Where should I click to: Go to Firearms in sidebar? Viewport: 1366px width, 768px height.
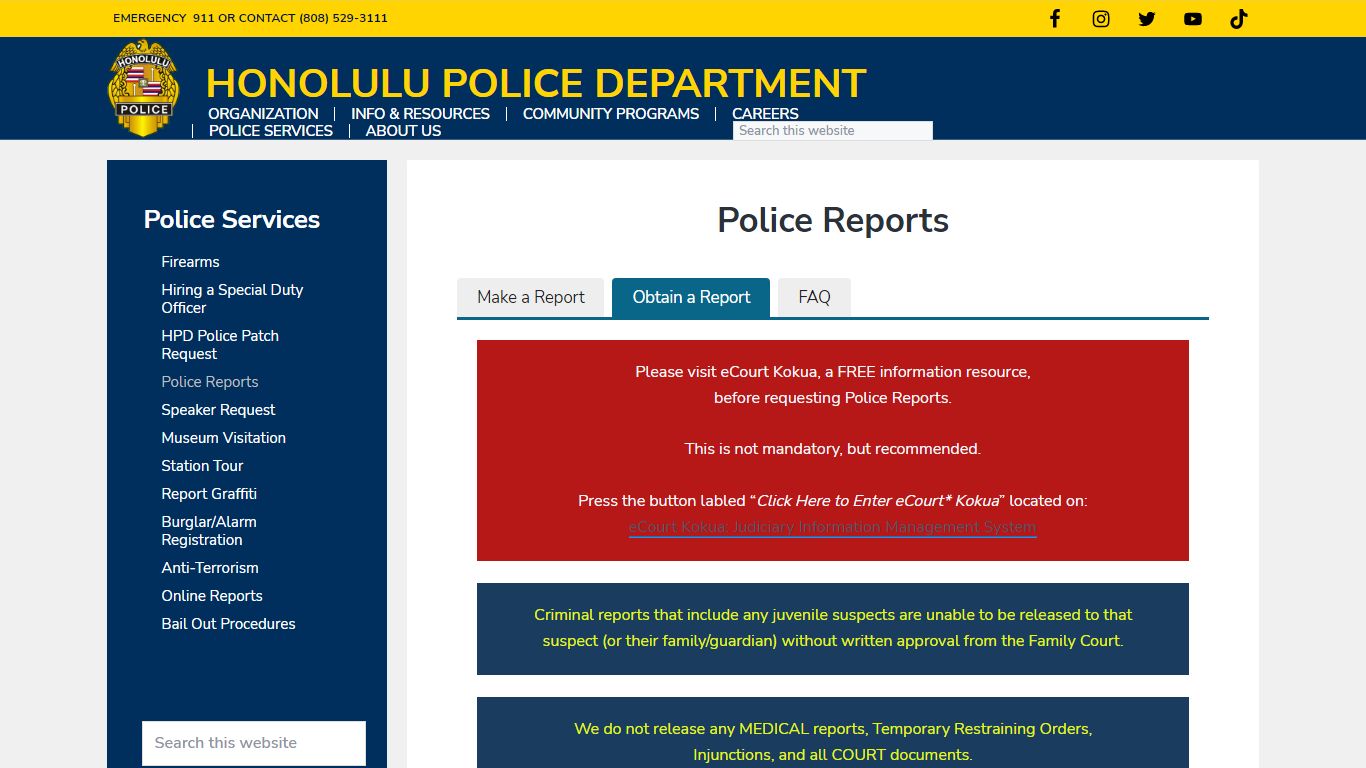click(x=190, y=262)
